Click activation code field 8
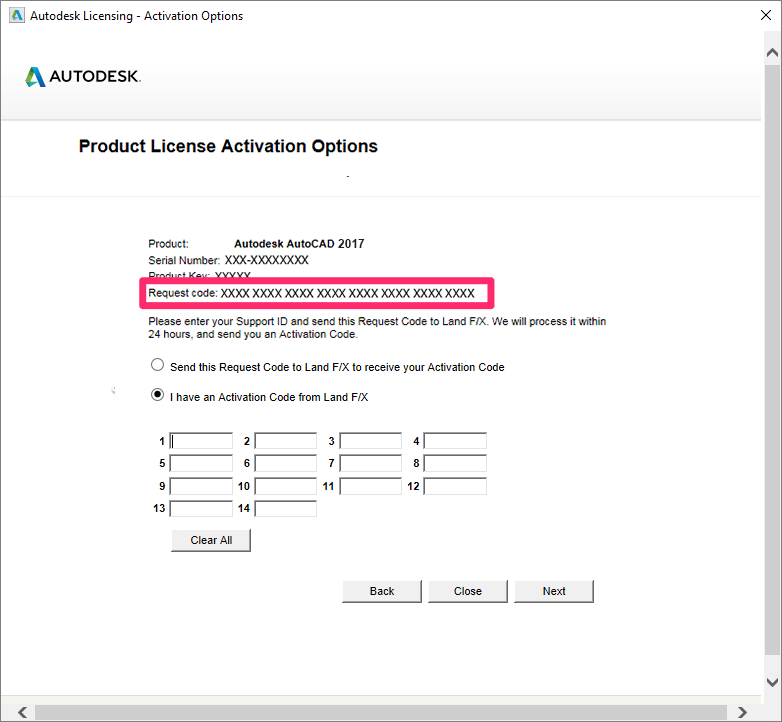 click(x=455, y=463)
